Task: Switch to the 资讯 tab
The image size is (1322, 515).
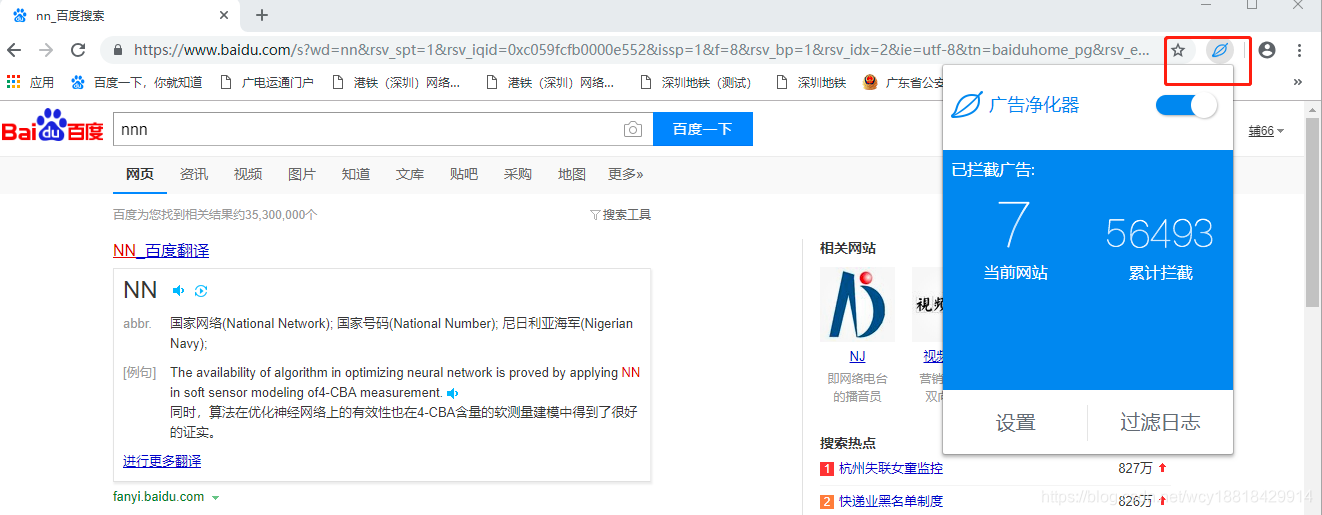Action: (194, 174)
